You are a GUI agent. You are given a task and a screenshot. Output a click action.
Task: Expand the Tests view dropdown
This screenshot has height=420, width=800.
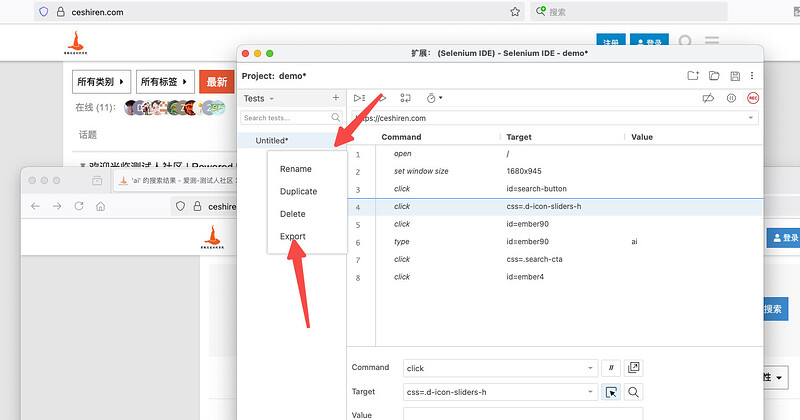click(x=259, y=98)
